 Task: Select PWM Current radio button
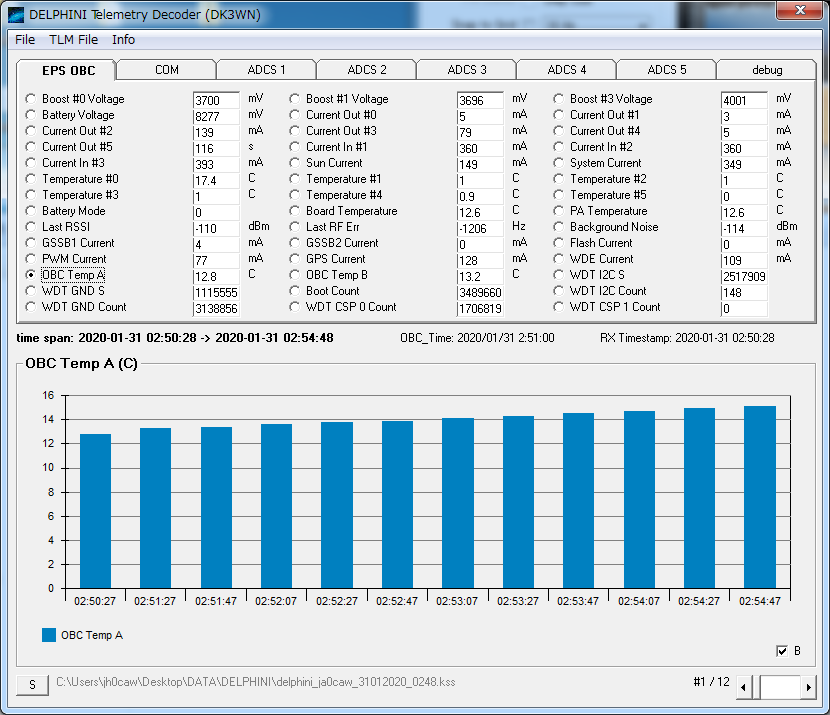[31, 259]
